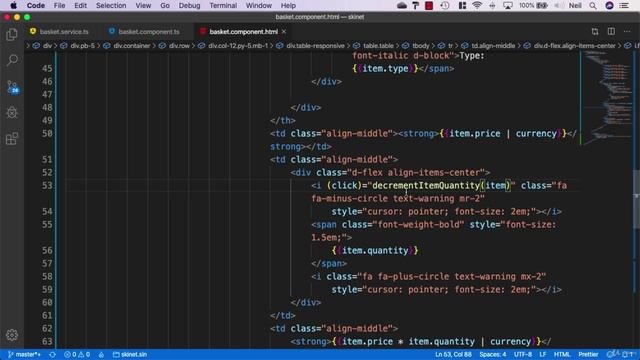
Task: Open the Extensions view
Action: [x=12, y=138]
